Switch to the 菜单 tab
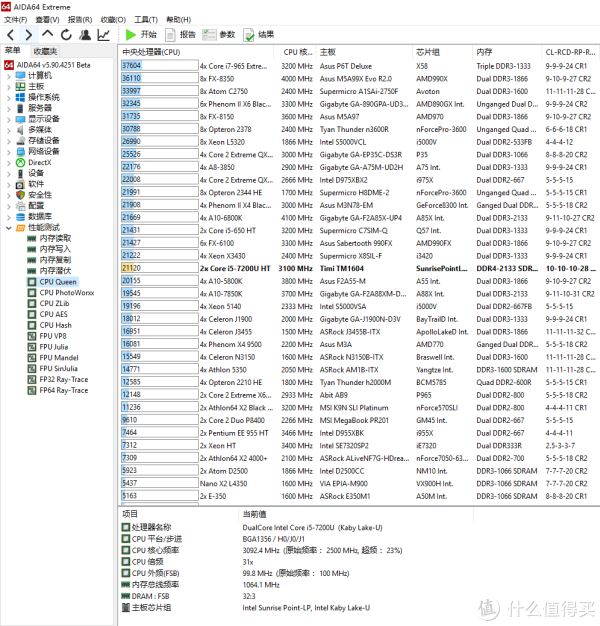The width and height of the screenshot is (600, 626). [x=12, y=50]
